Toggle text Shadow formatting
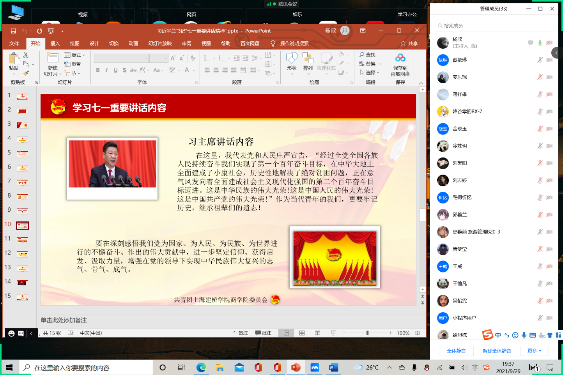 pyautogui.click(x=124, y=70)
